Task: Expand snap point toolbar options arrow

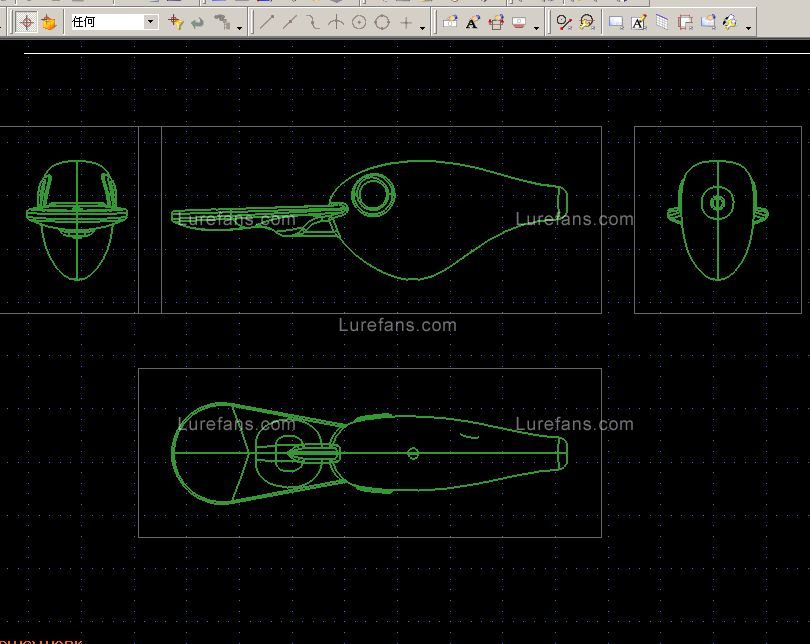Action: 422,27
